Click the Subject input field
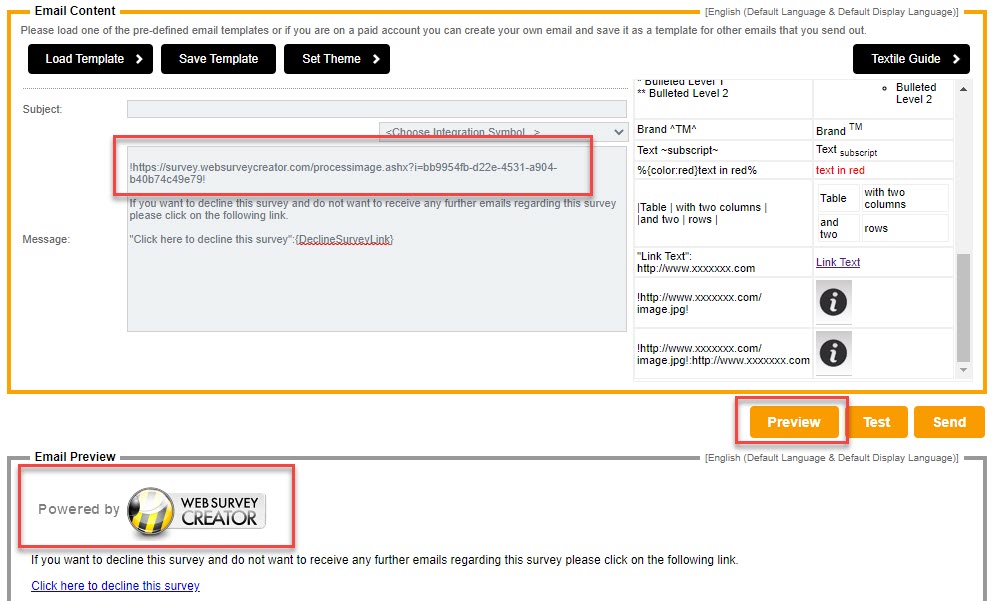This screenshot has width=992, height=601. (376, 109)
